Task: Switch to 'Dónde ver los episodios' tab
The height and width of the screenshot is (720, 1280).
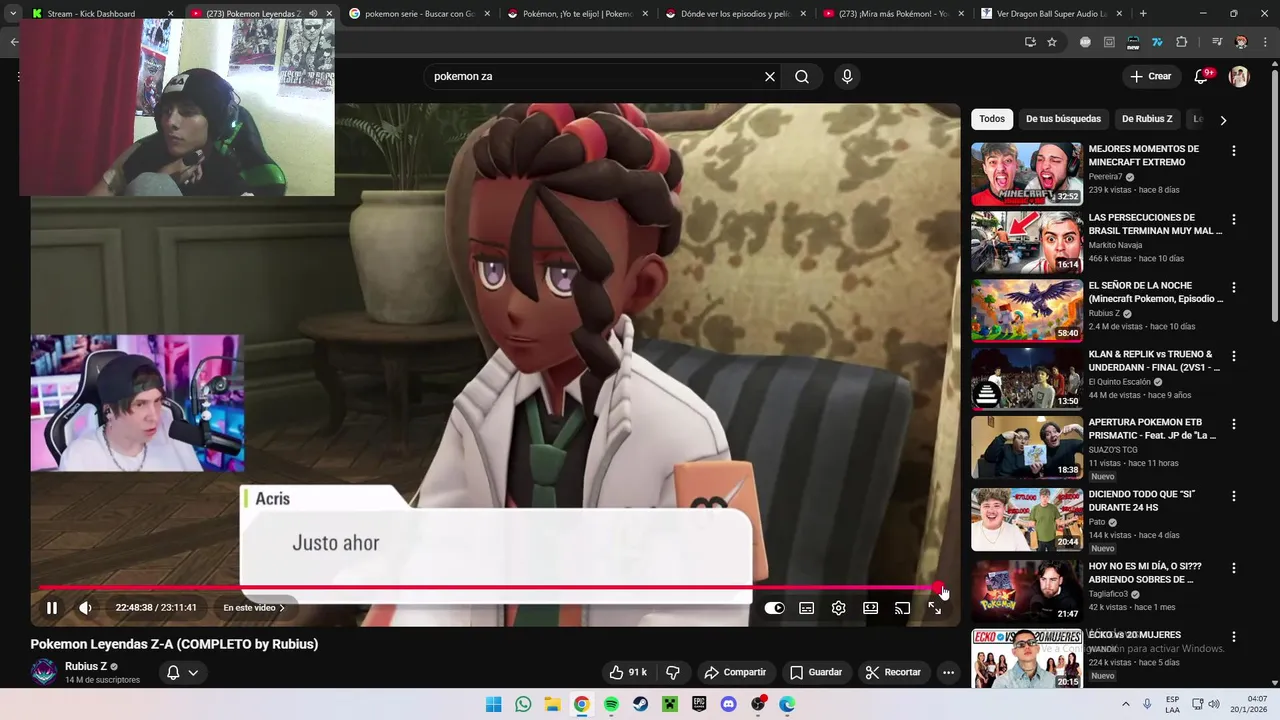Action: point(736,14)
